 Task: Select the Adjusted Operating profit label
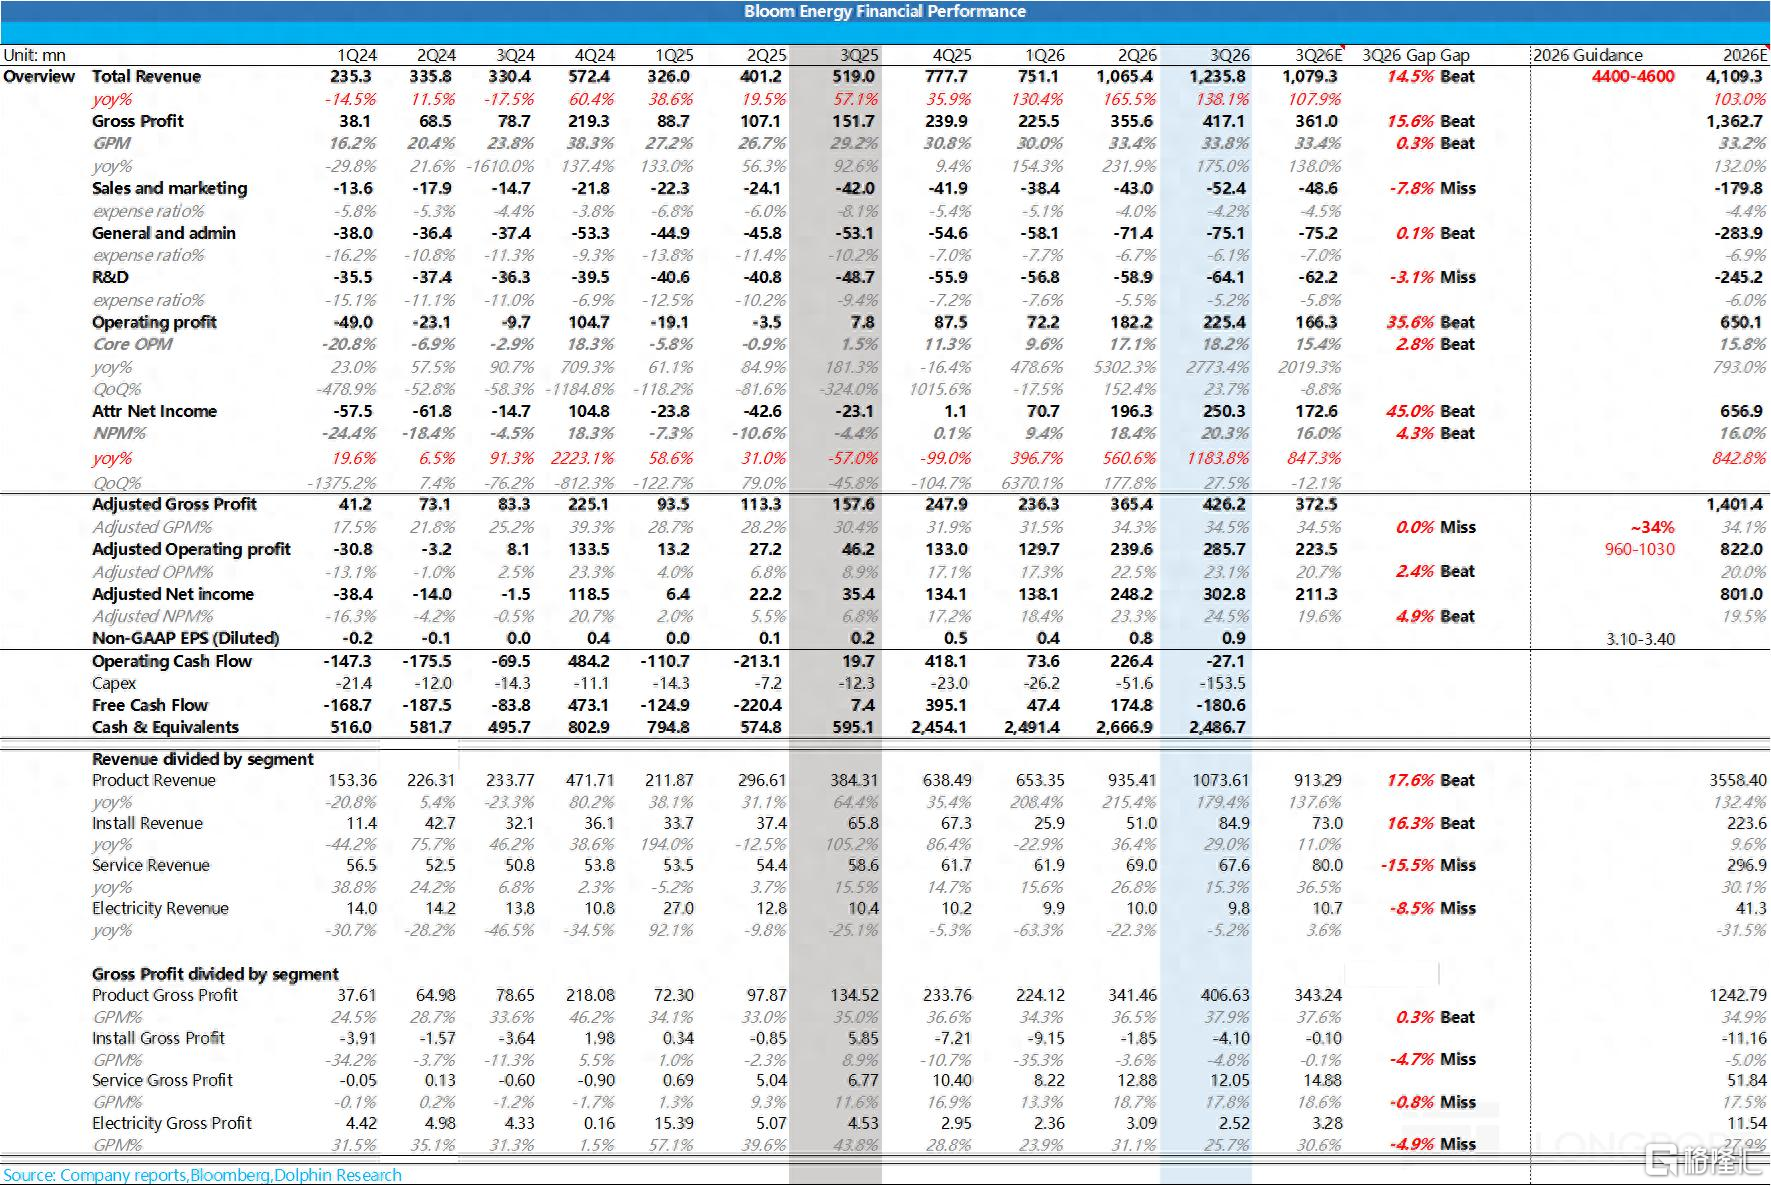click(x=191, y=549)
